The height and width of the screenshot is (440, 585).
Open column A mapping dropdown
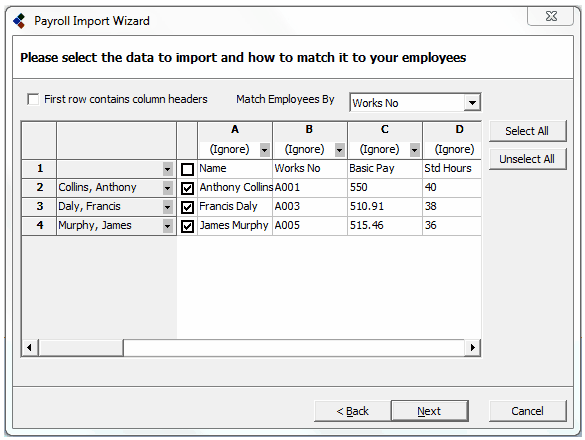(x=265, y=150)
